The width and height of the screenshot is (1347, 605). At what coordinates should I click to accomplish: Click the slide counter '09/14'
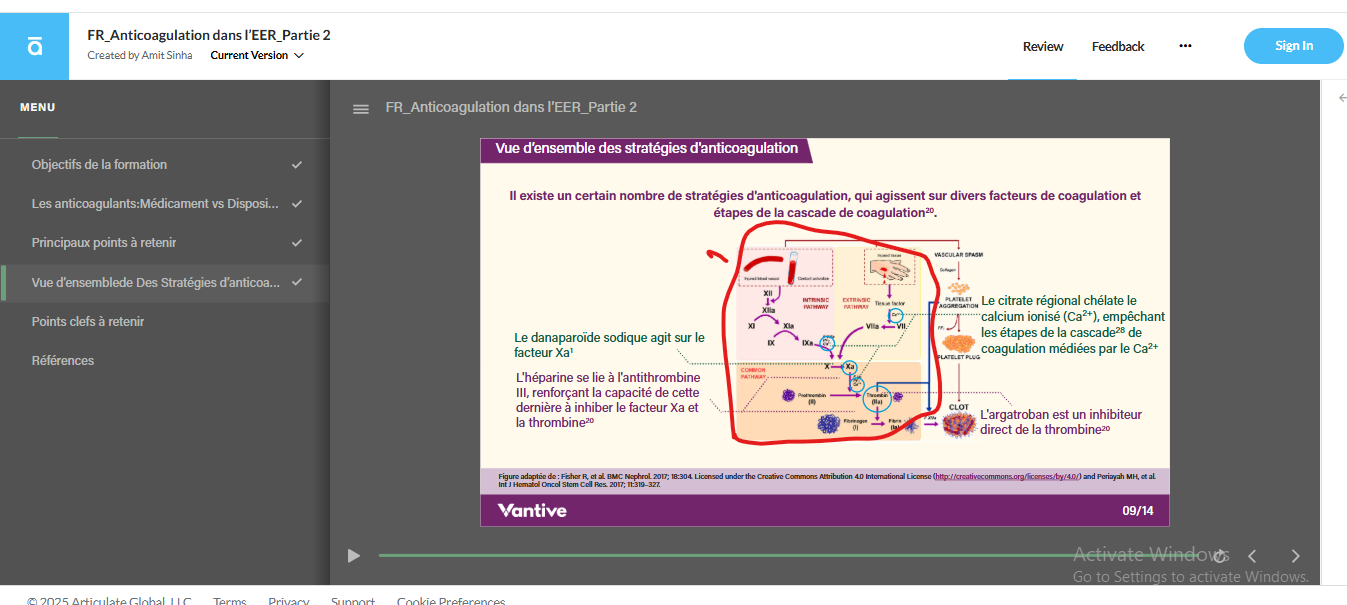tap(1138, 511)
